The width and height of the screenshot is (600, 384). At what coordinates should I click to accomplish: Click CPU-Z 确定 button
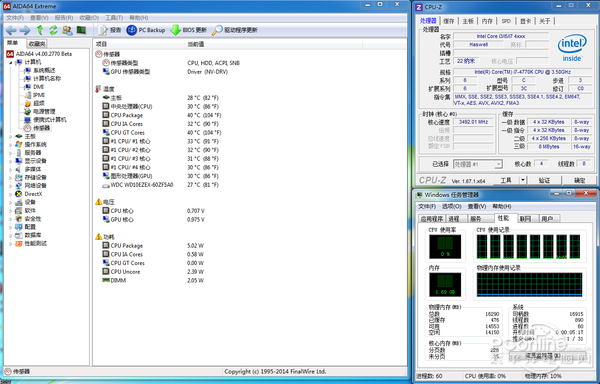[580, 180]
